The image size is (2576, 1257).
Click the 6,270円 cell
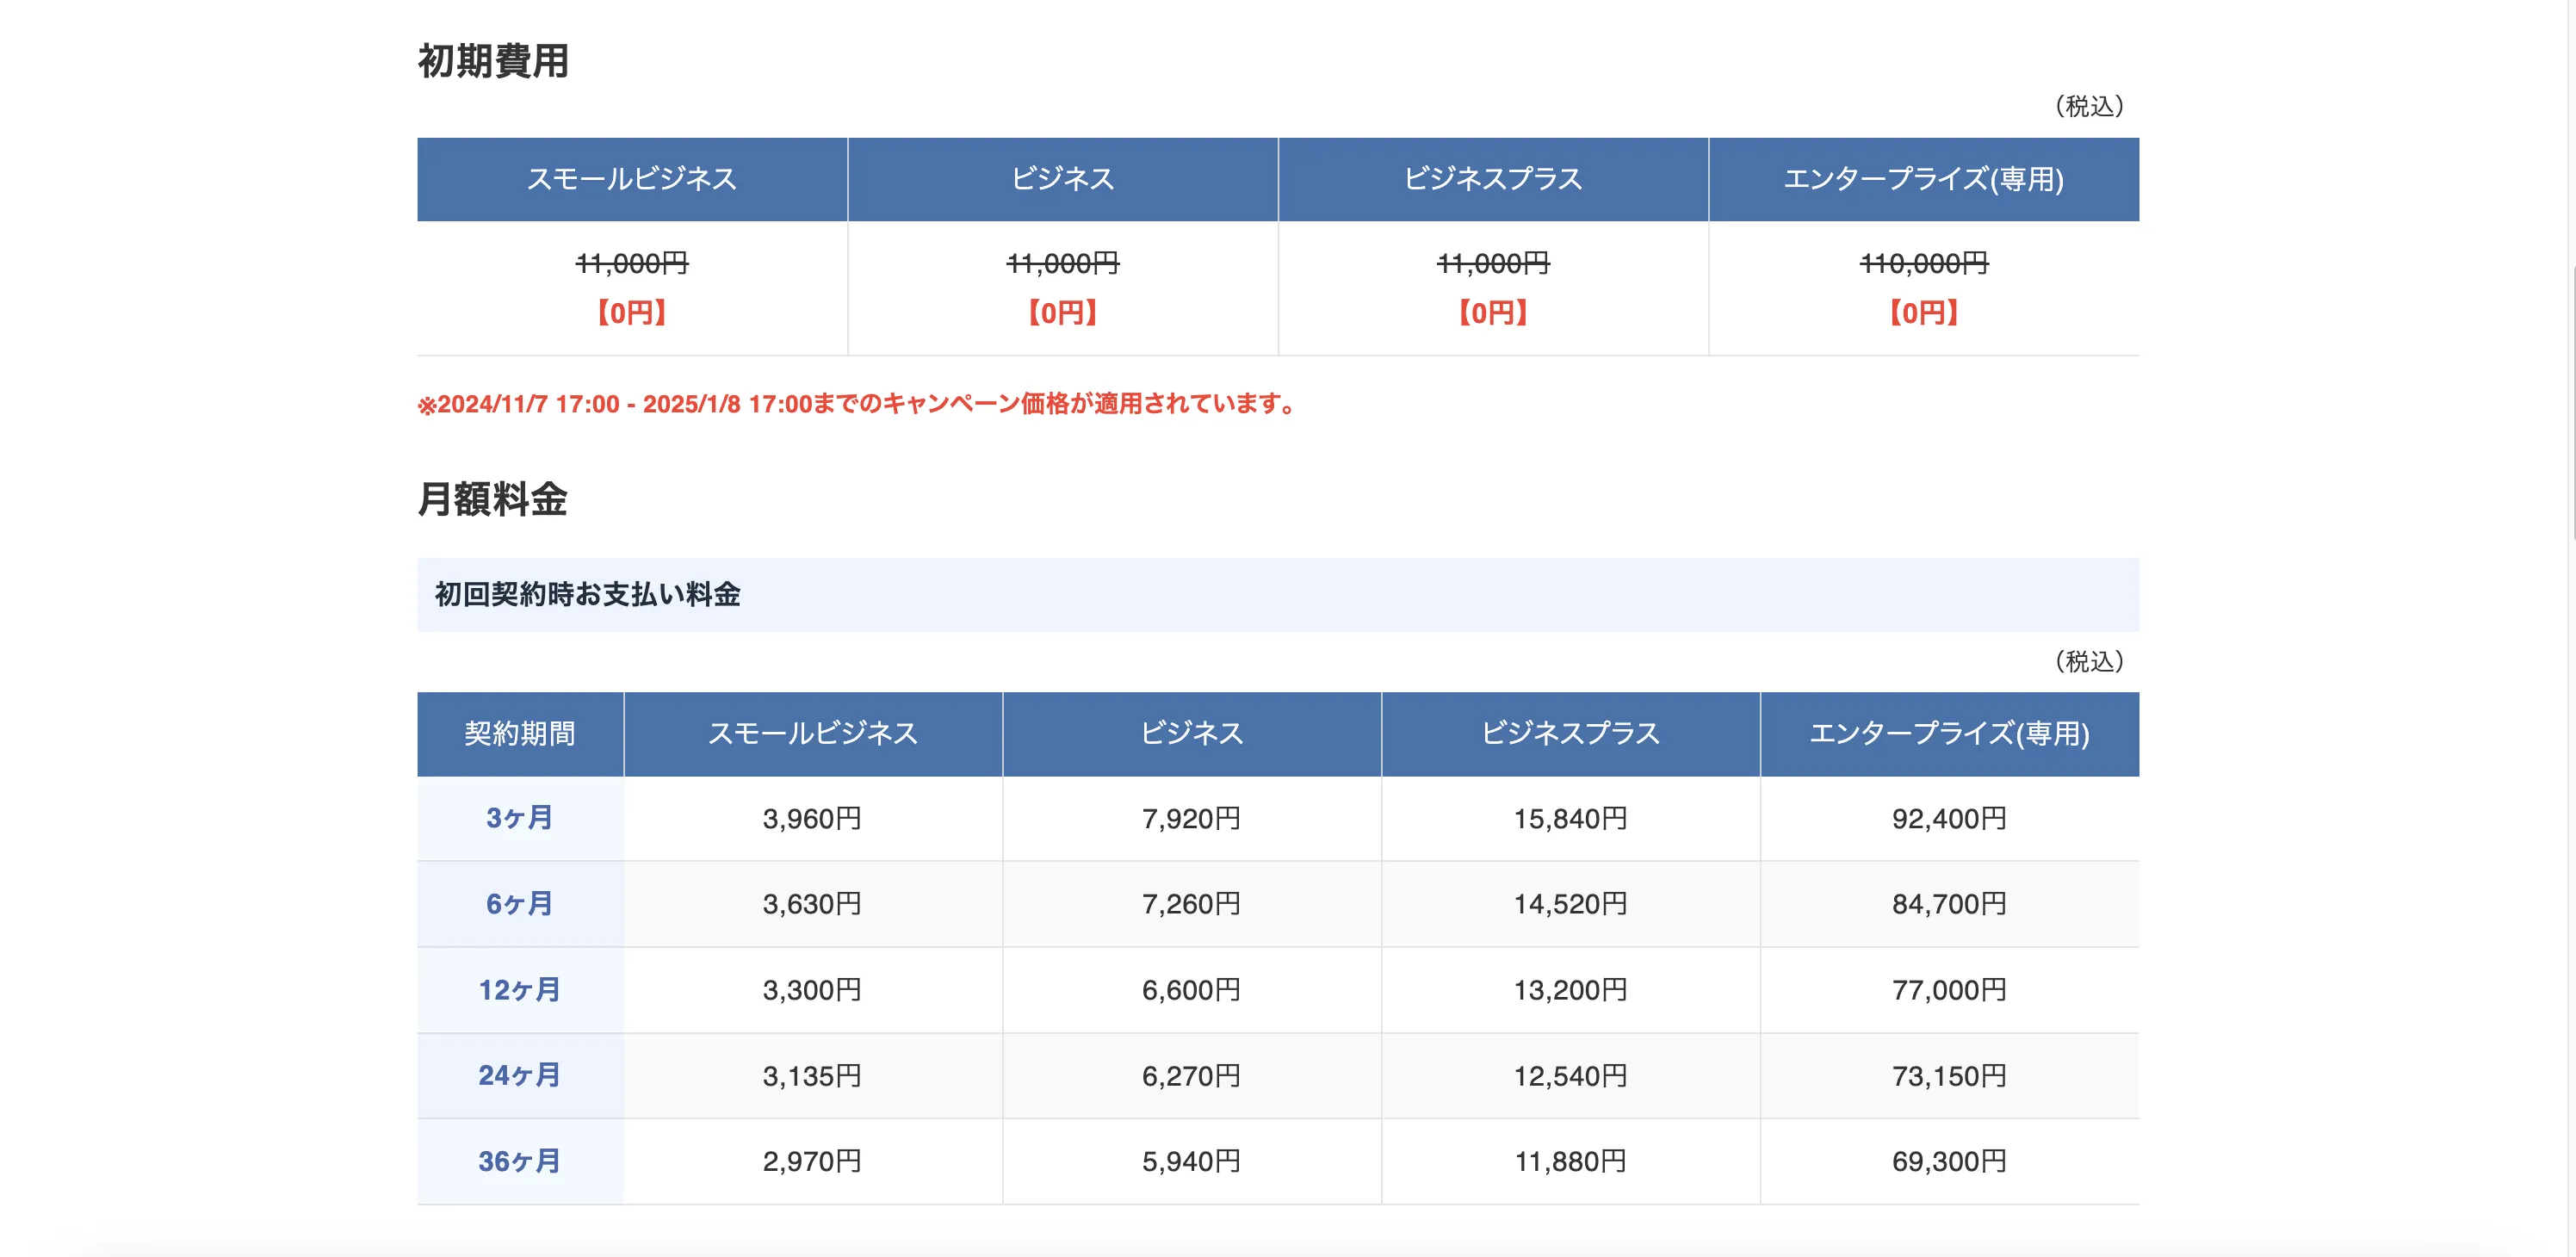[x=1192, y=1076]
